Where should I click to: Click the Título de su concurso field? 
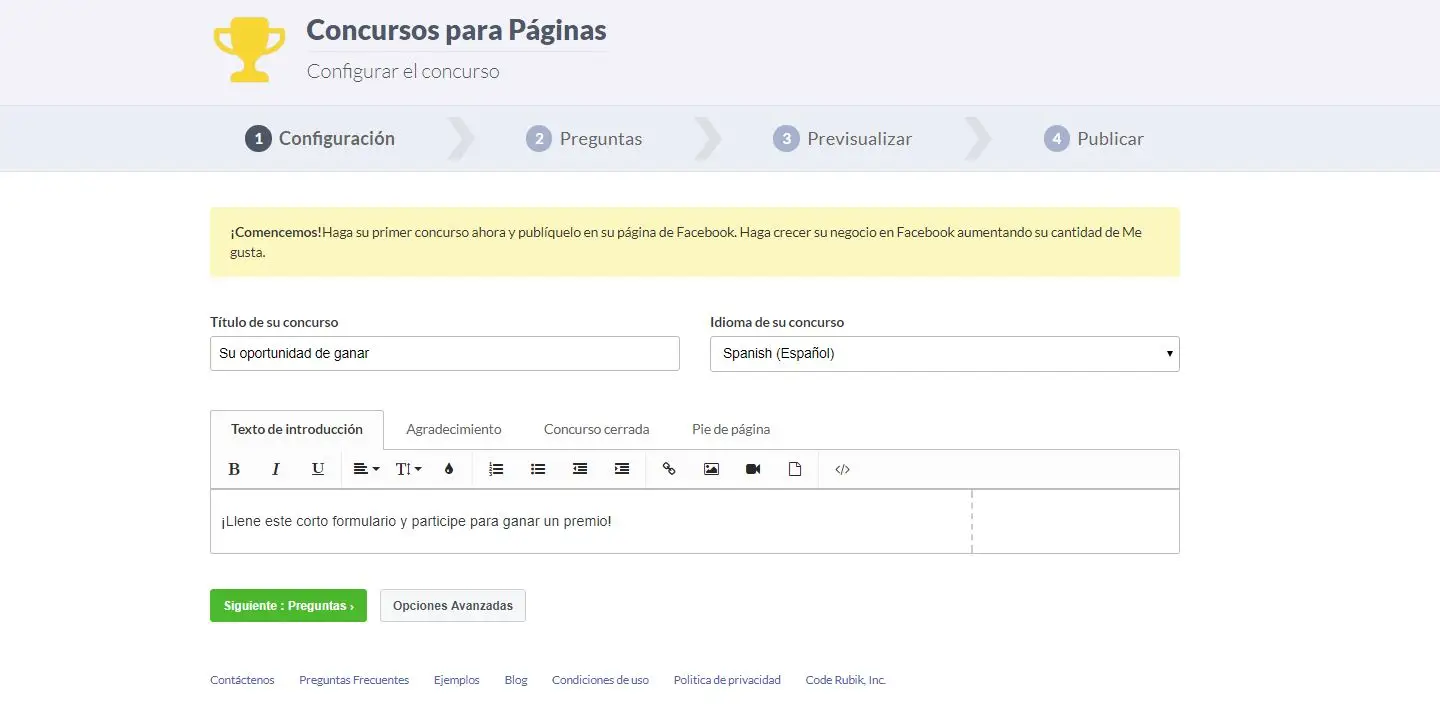pyautogui.click(x=444, y=354)
